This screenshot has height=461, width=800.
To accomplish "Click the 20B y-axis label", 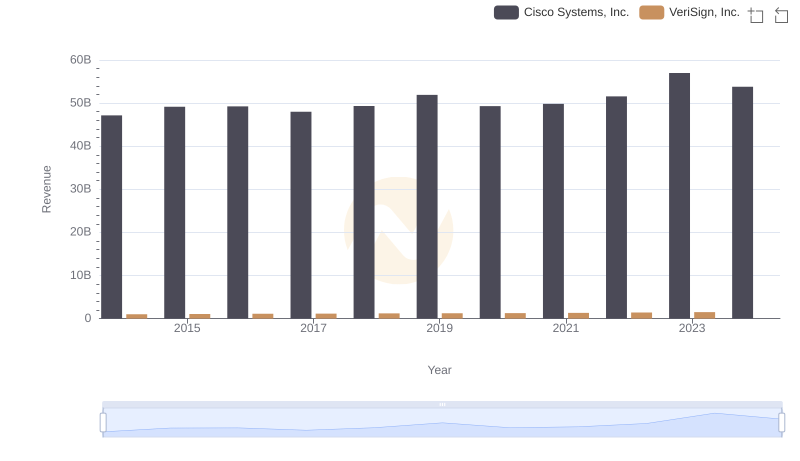I will coord(81,232).
